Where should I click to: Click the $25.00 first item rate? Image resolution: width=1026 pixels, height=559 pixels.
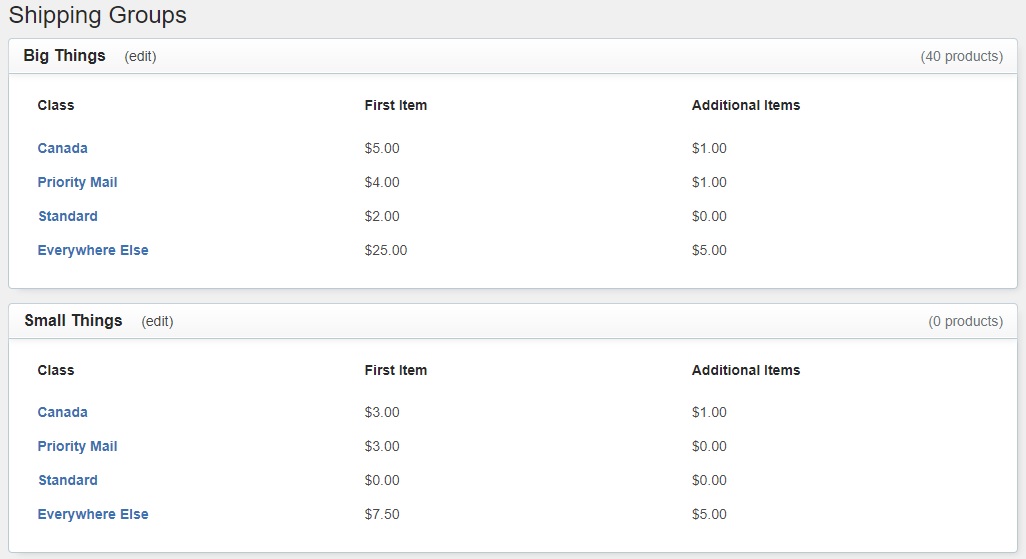(x=385, y=250)
